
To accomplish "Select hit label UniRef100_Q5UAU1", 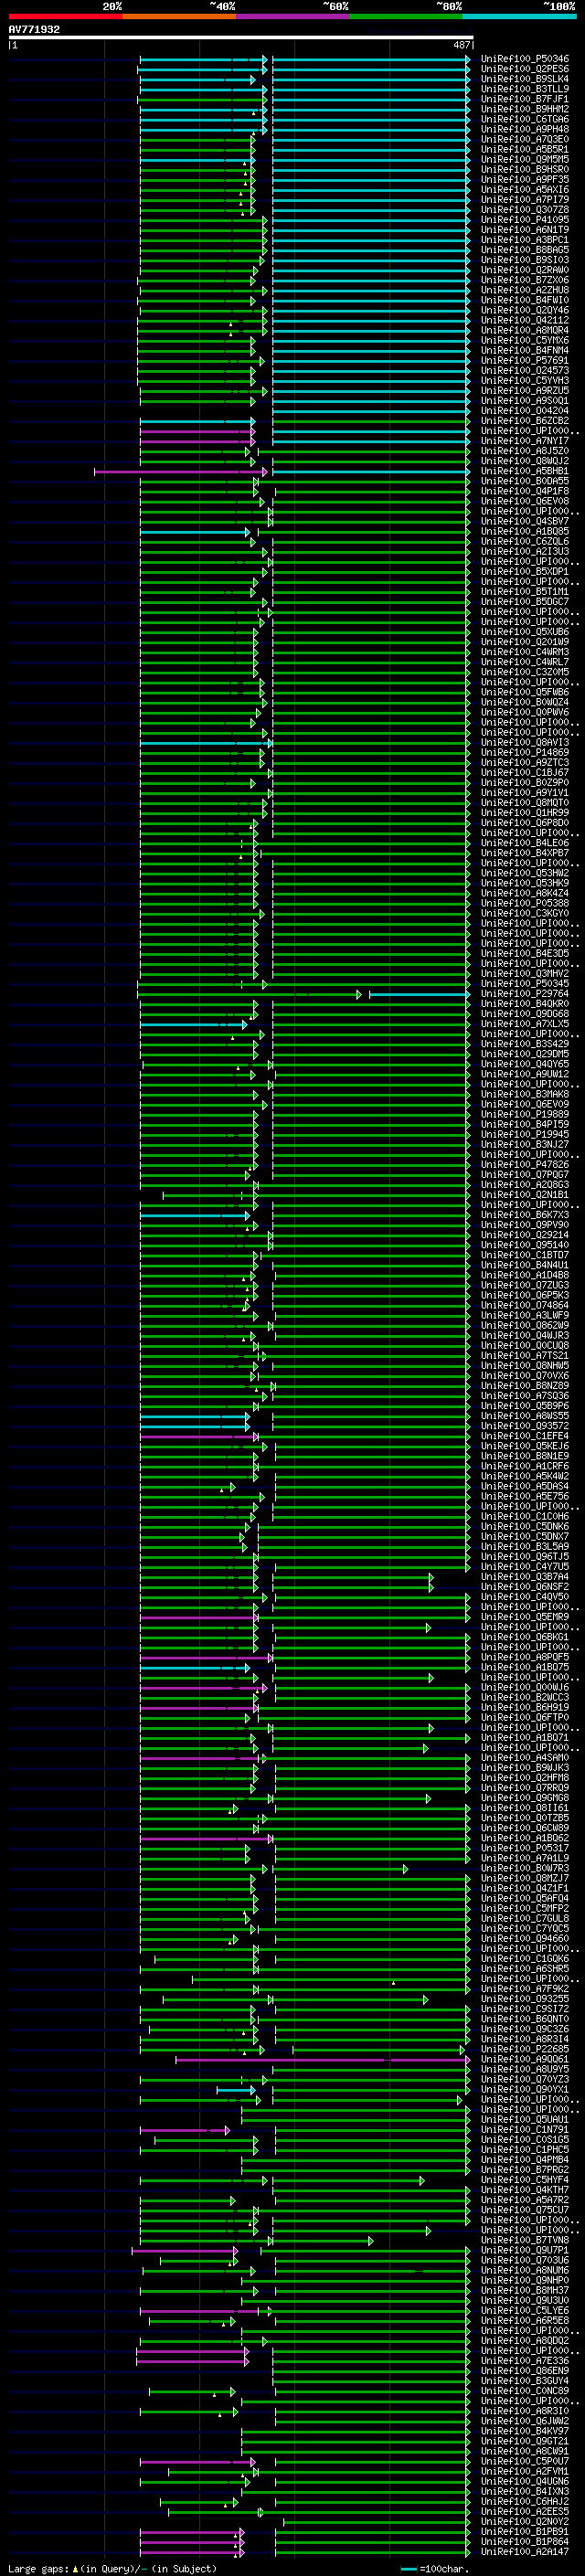I will click(525, 2119).
